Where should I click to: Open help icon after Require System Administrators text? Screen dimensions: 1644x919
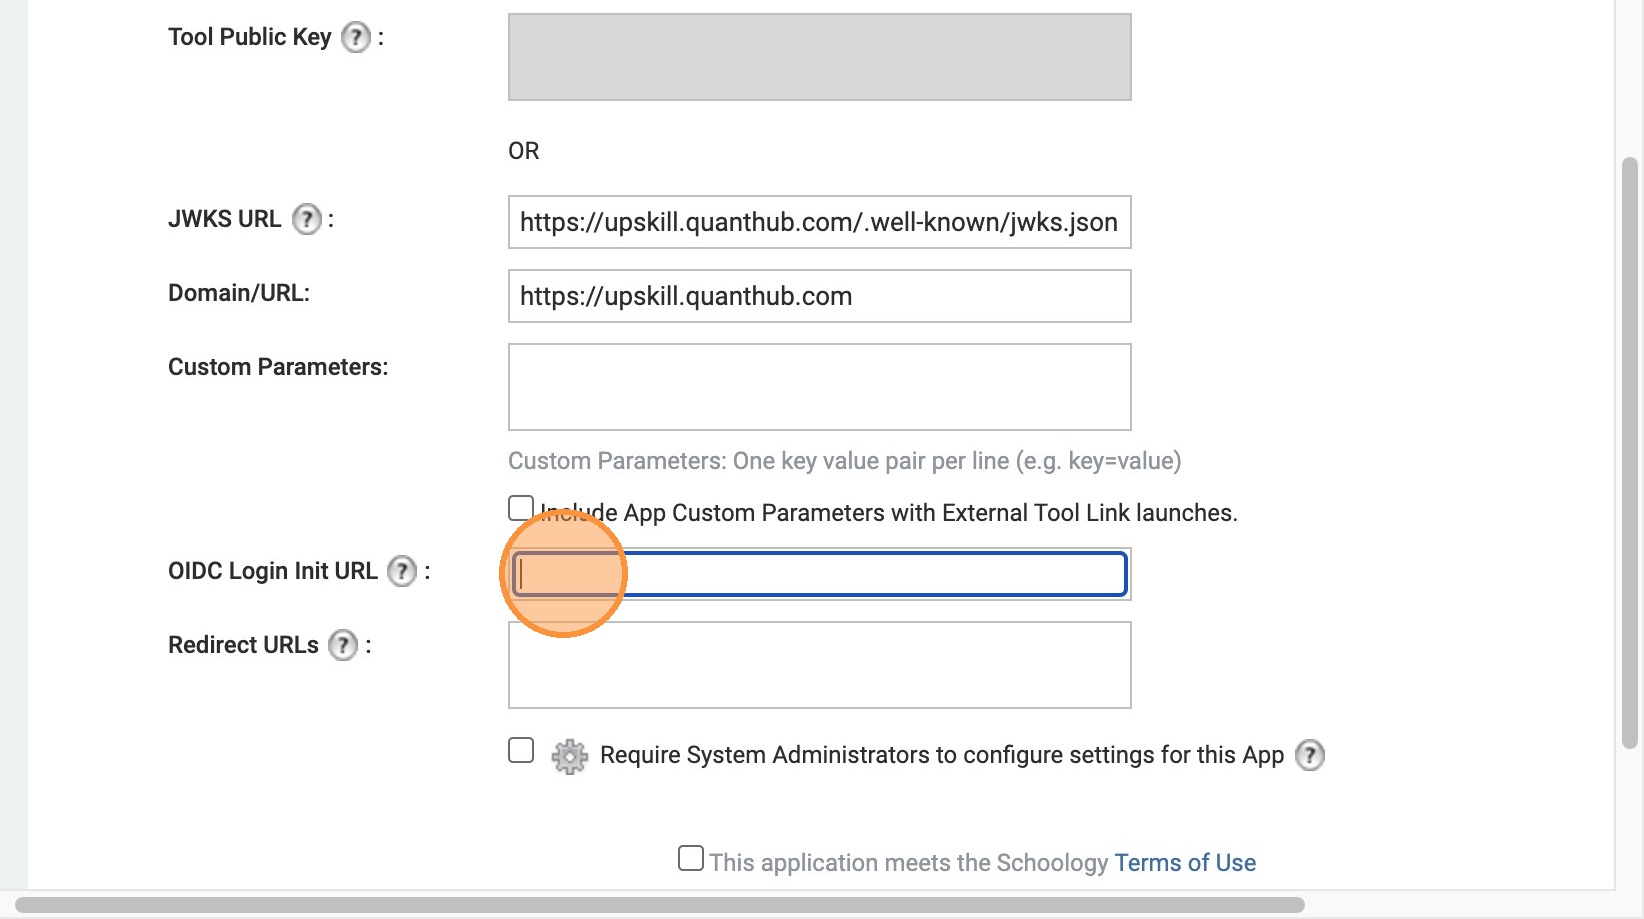1310,756
